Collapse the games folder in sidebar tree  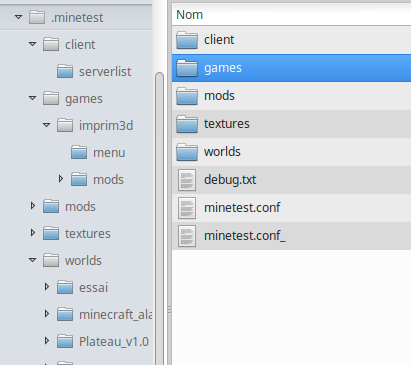pyautogui.click(x=32, y=98)
